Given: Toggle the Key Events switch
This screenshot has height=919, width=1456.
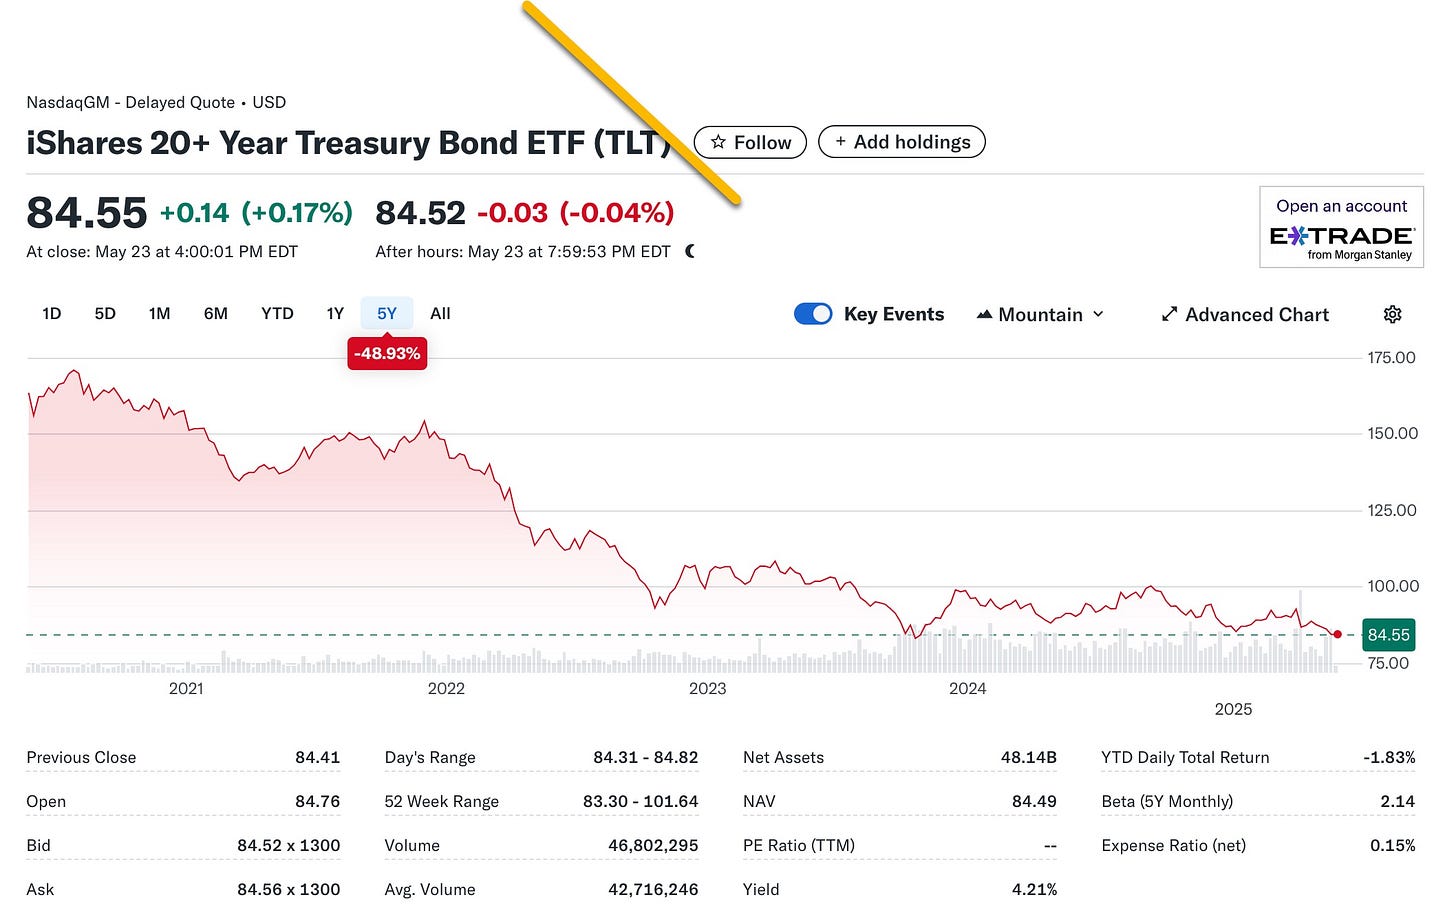Looking at the screenshot, I should point(813,314).
